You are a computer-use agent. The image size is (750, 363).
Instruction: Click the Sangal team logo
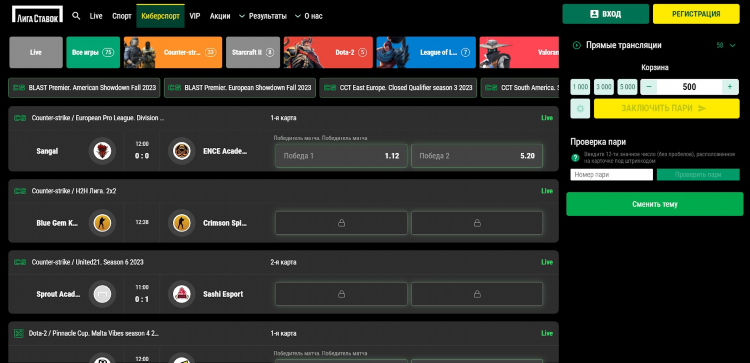point(102,151)
